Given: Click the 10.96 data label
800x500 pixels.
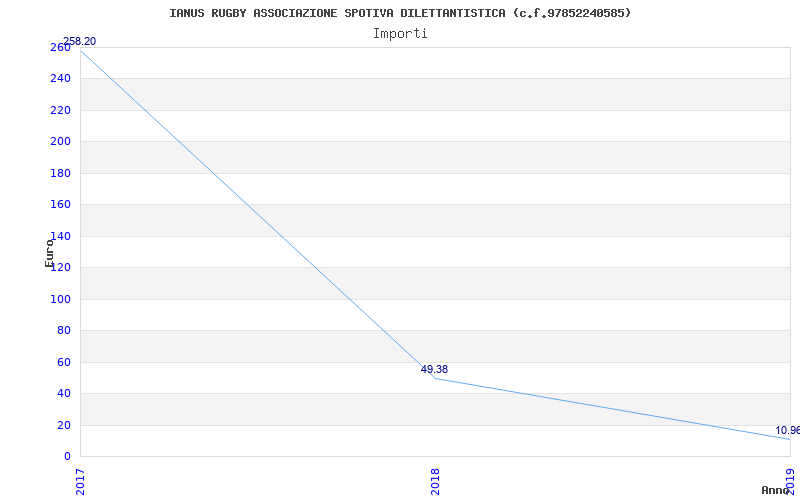Looking at the screenshot, I should click(787, 430).
